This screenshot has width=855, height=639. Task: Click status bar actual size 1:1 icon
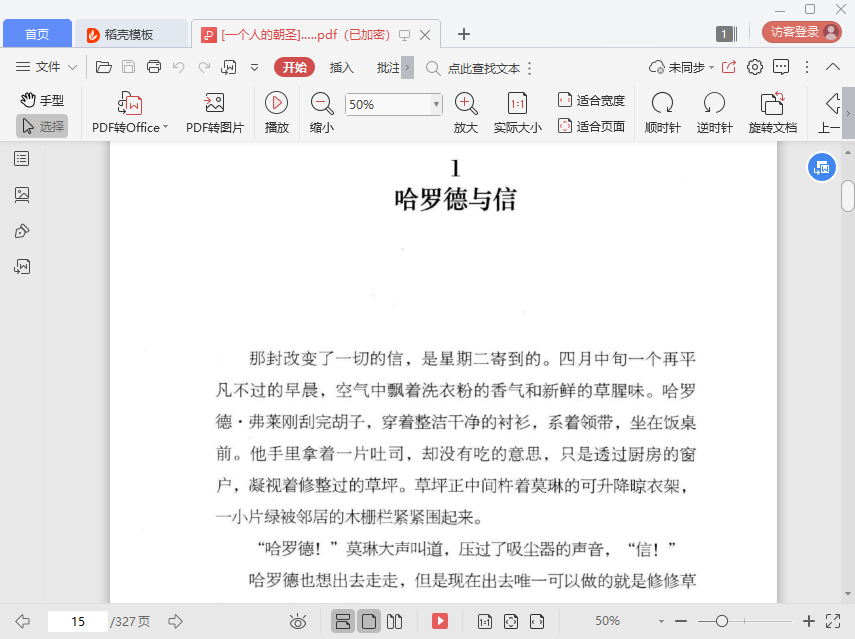click(485, 621)
